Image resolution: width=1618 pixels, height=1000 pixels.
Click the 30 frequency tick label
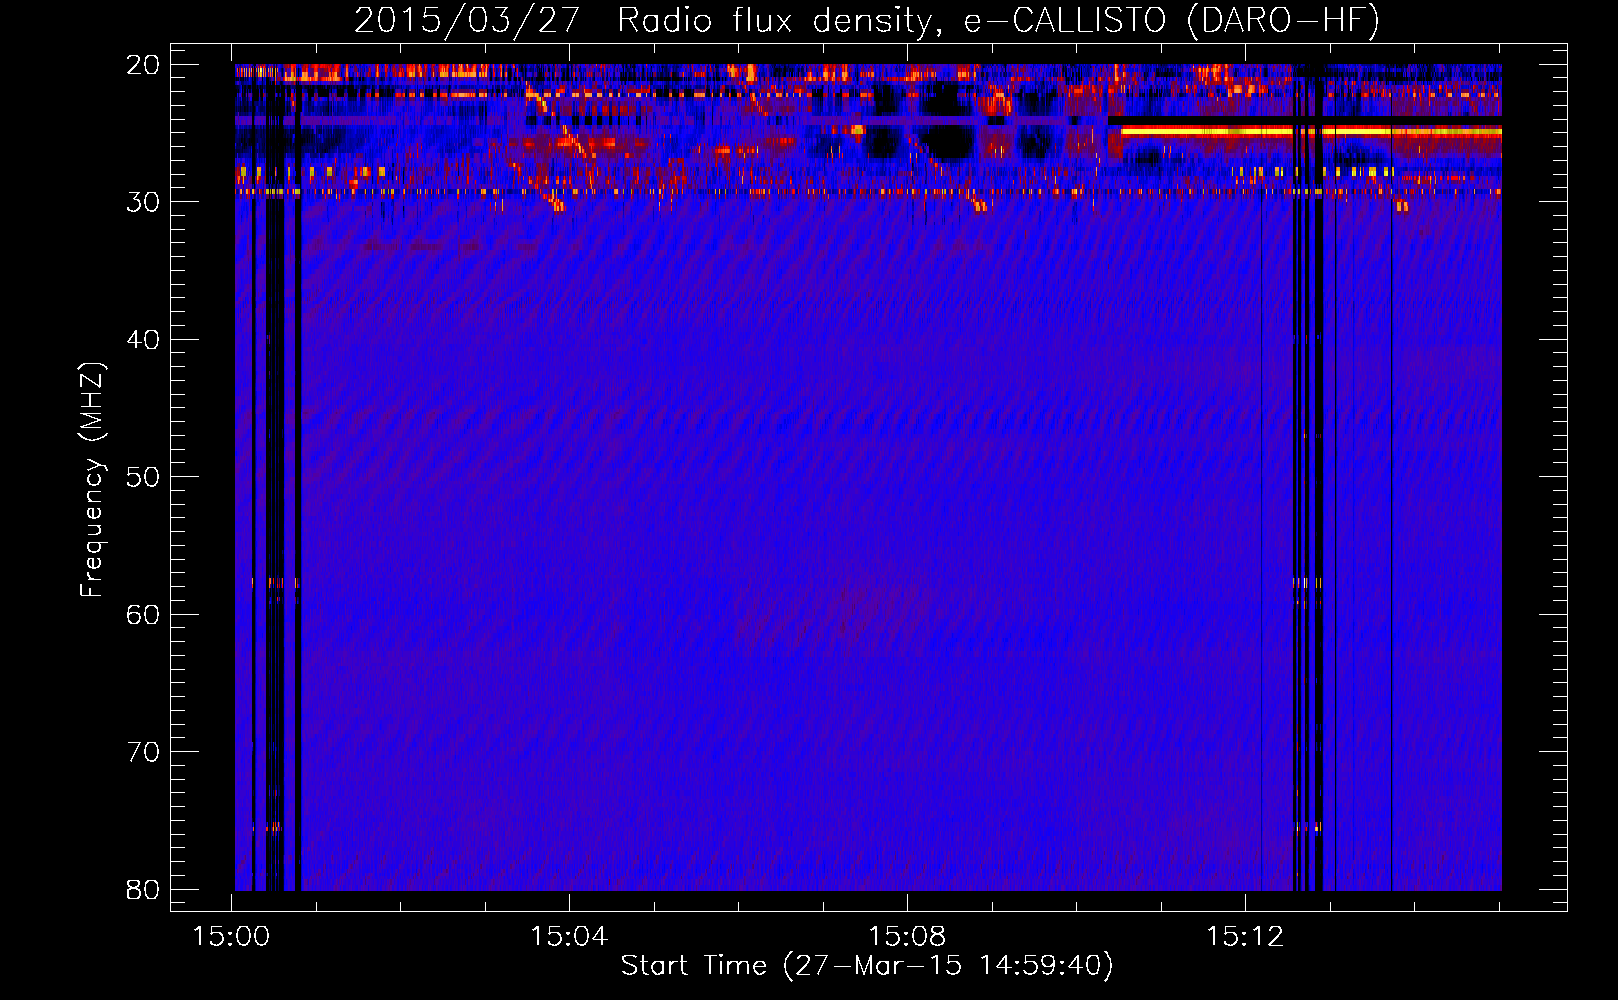pos(143,202)
